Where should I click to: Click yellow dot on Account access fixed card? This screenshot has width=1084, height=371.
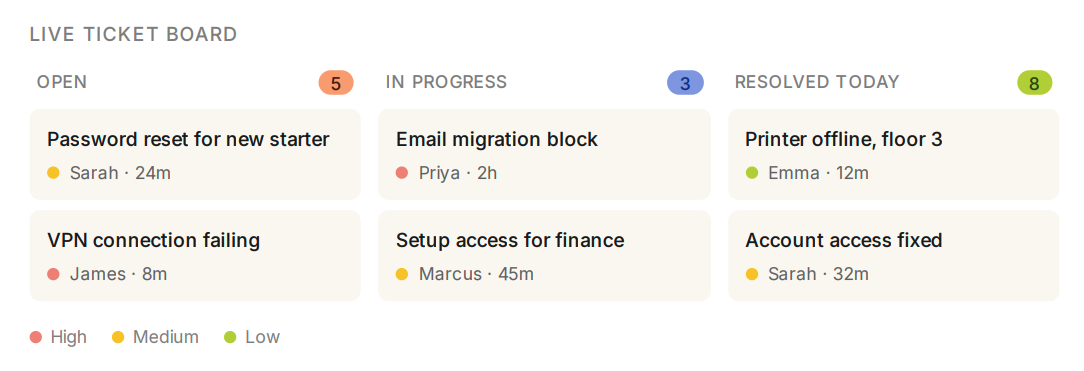pos(751,274)
